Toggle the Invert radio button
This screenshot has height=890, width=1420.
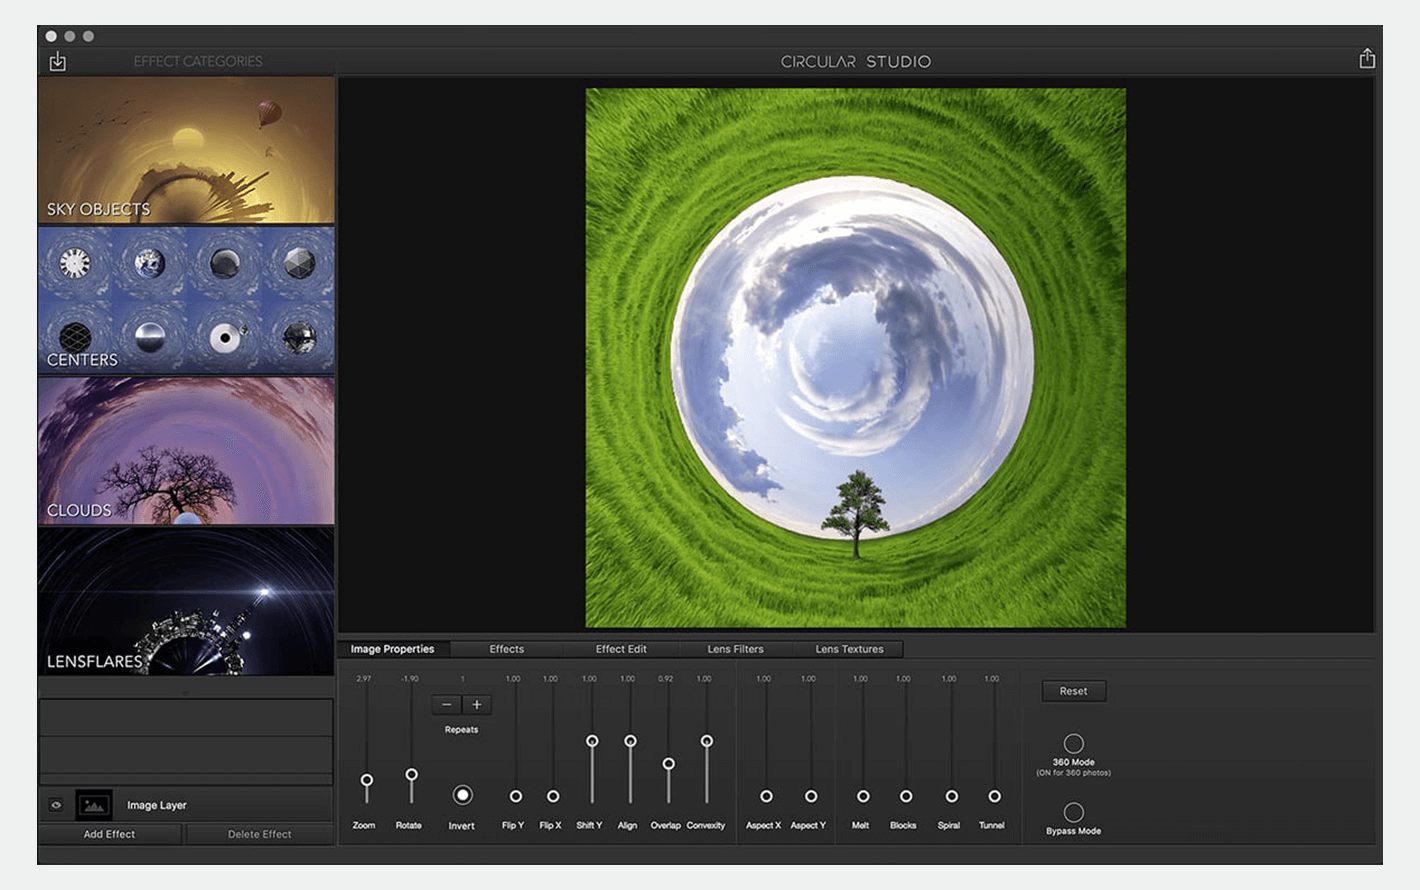(462, 795)
